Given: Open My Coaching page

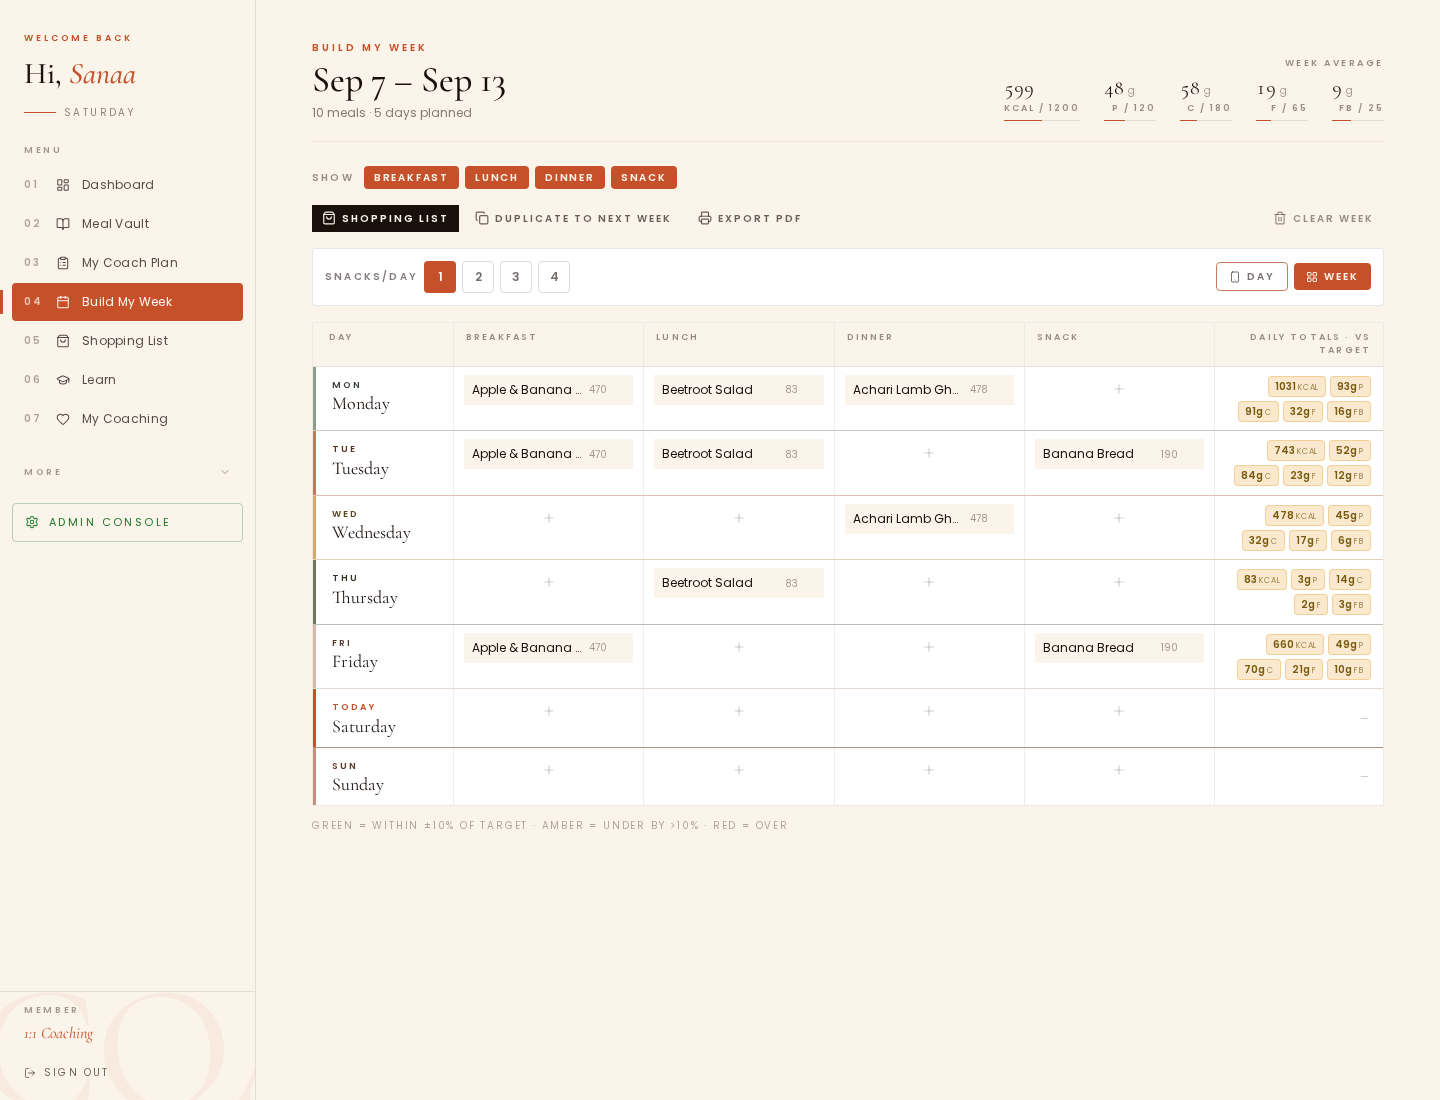Looking at the screenshot, I should (127, 419).
